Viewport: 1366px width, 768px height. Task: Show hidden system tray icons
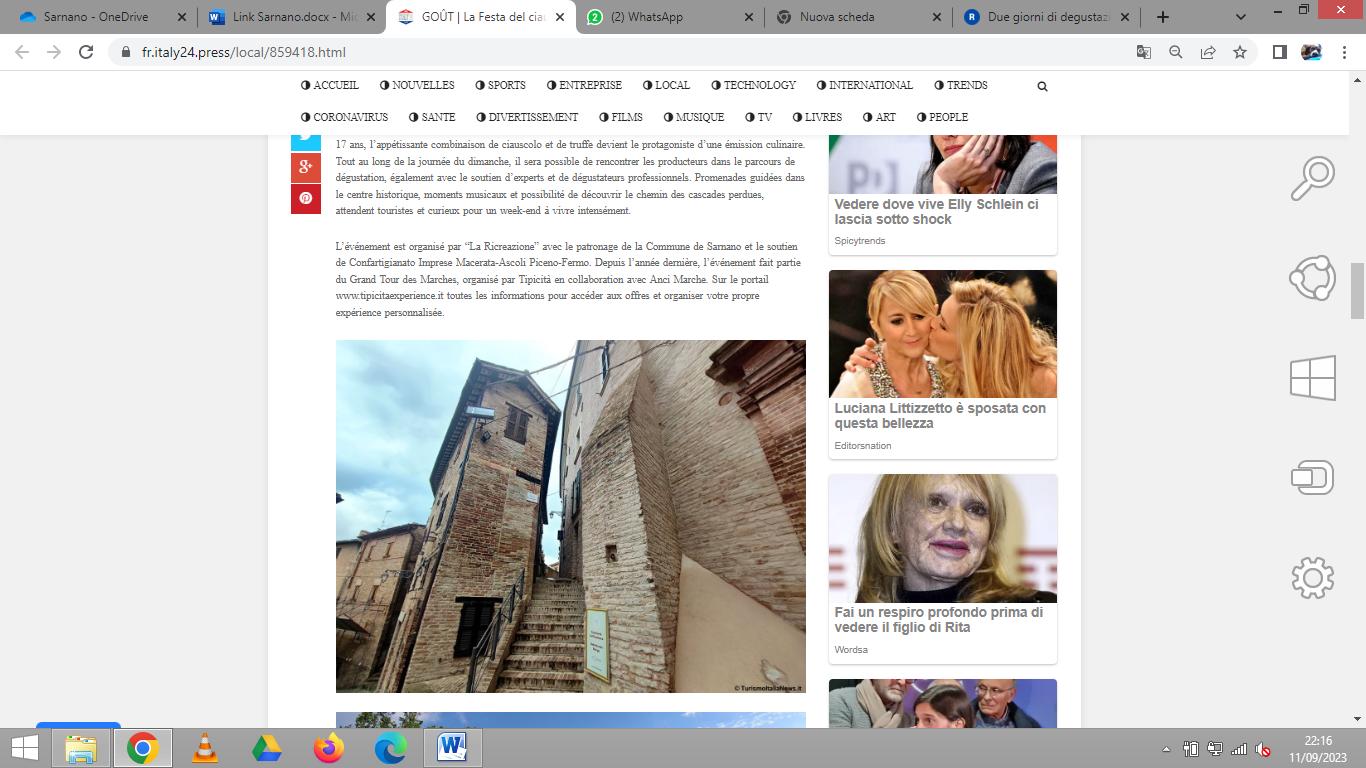(x=1166, y=749)
